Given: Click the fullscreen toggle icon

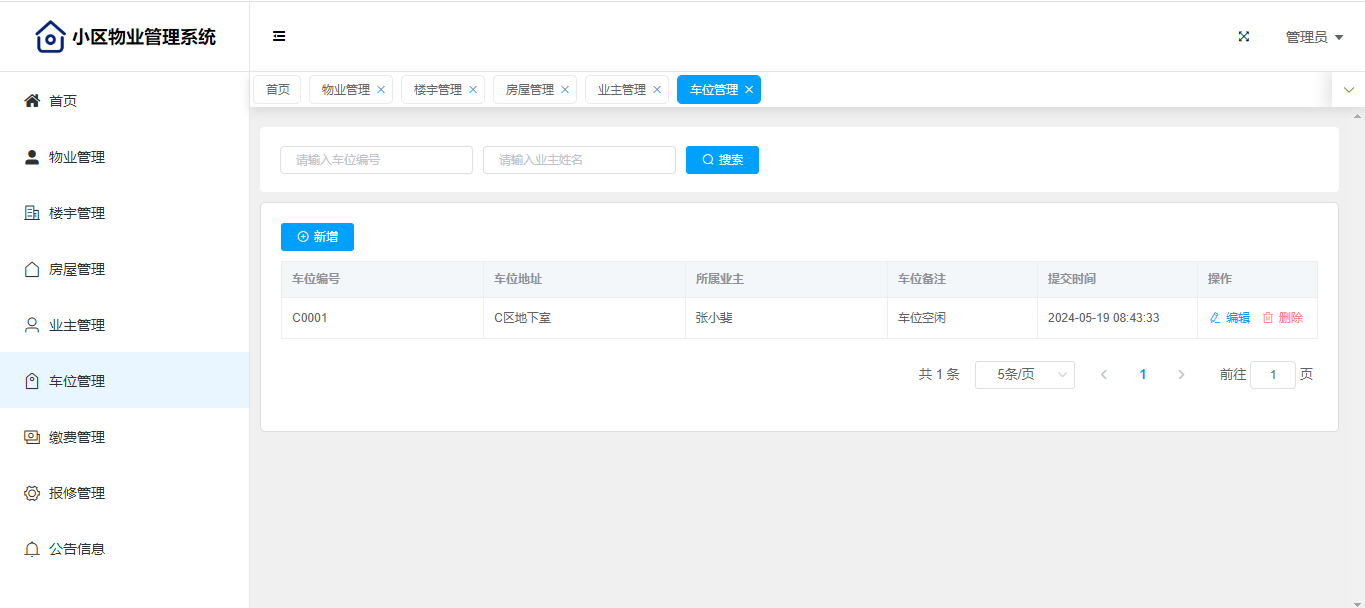Looking at the screenshot, I should tap(1244, 37).
